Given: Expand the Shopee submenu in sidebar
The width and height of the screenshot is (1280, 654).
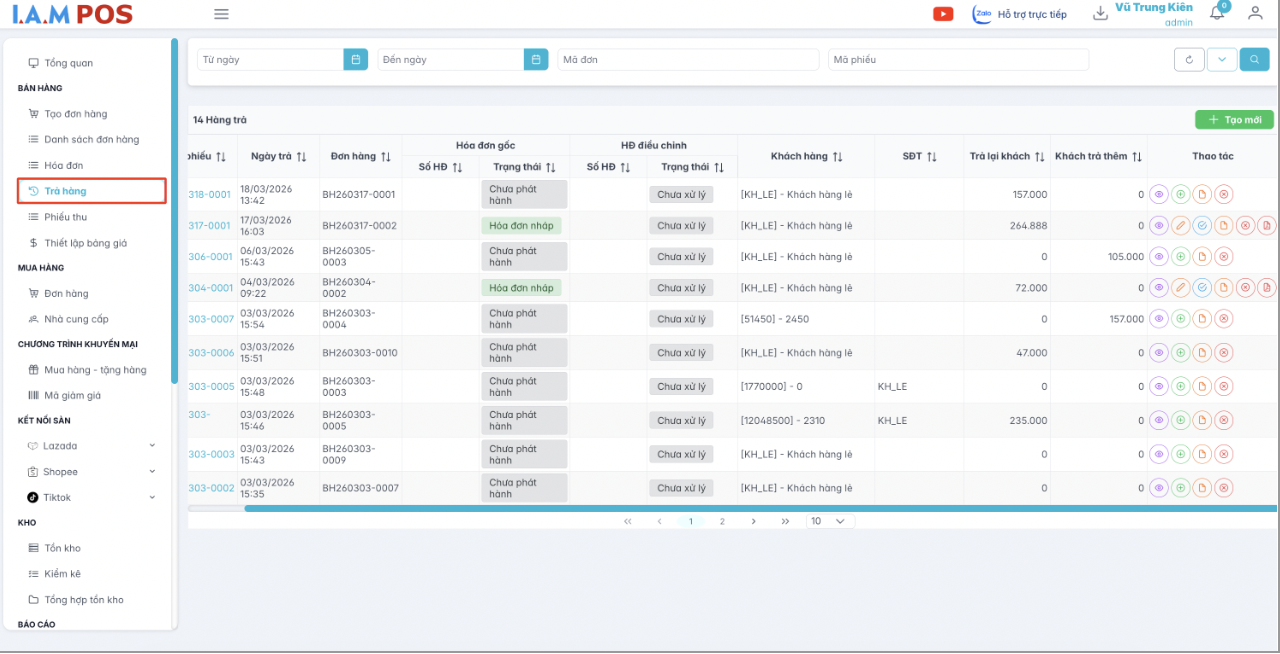Looking at the screenshot, I should (152, 472).
